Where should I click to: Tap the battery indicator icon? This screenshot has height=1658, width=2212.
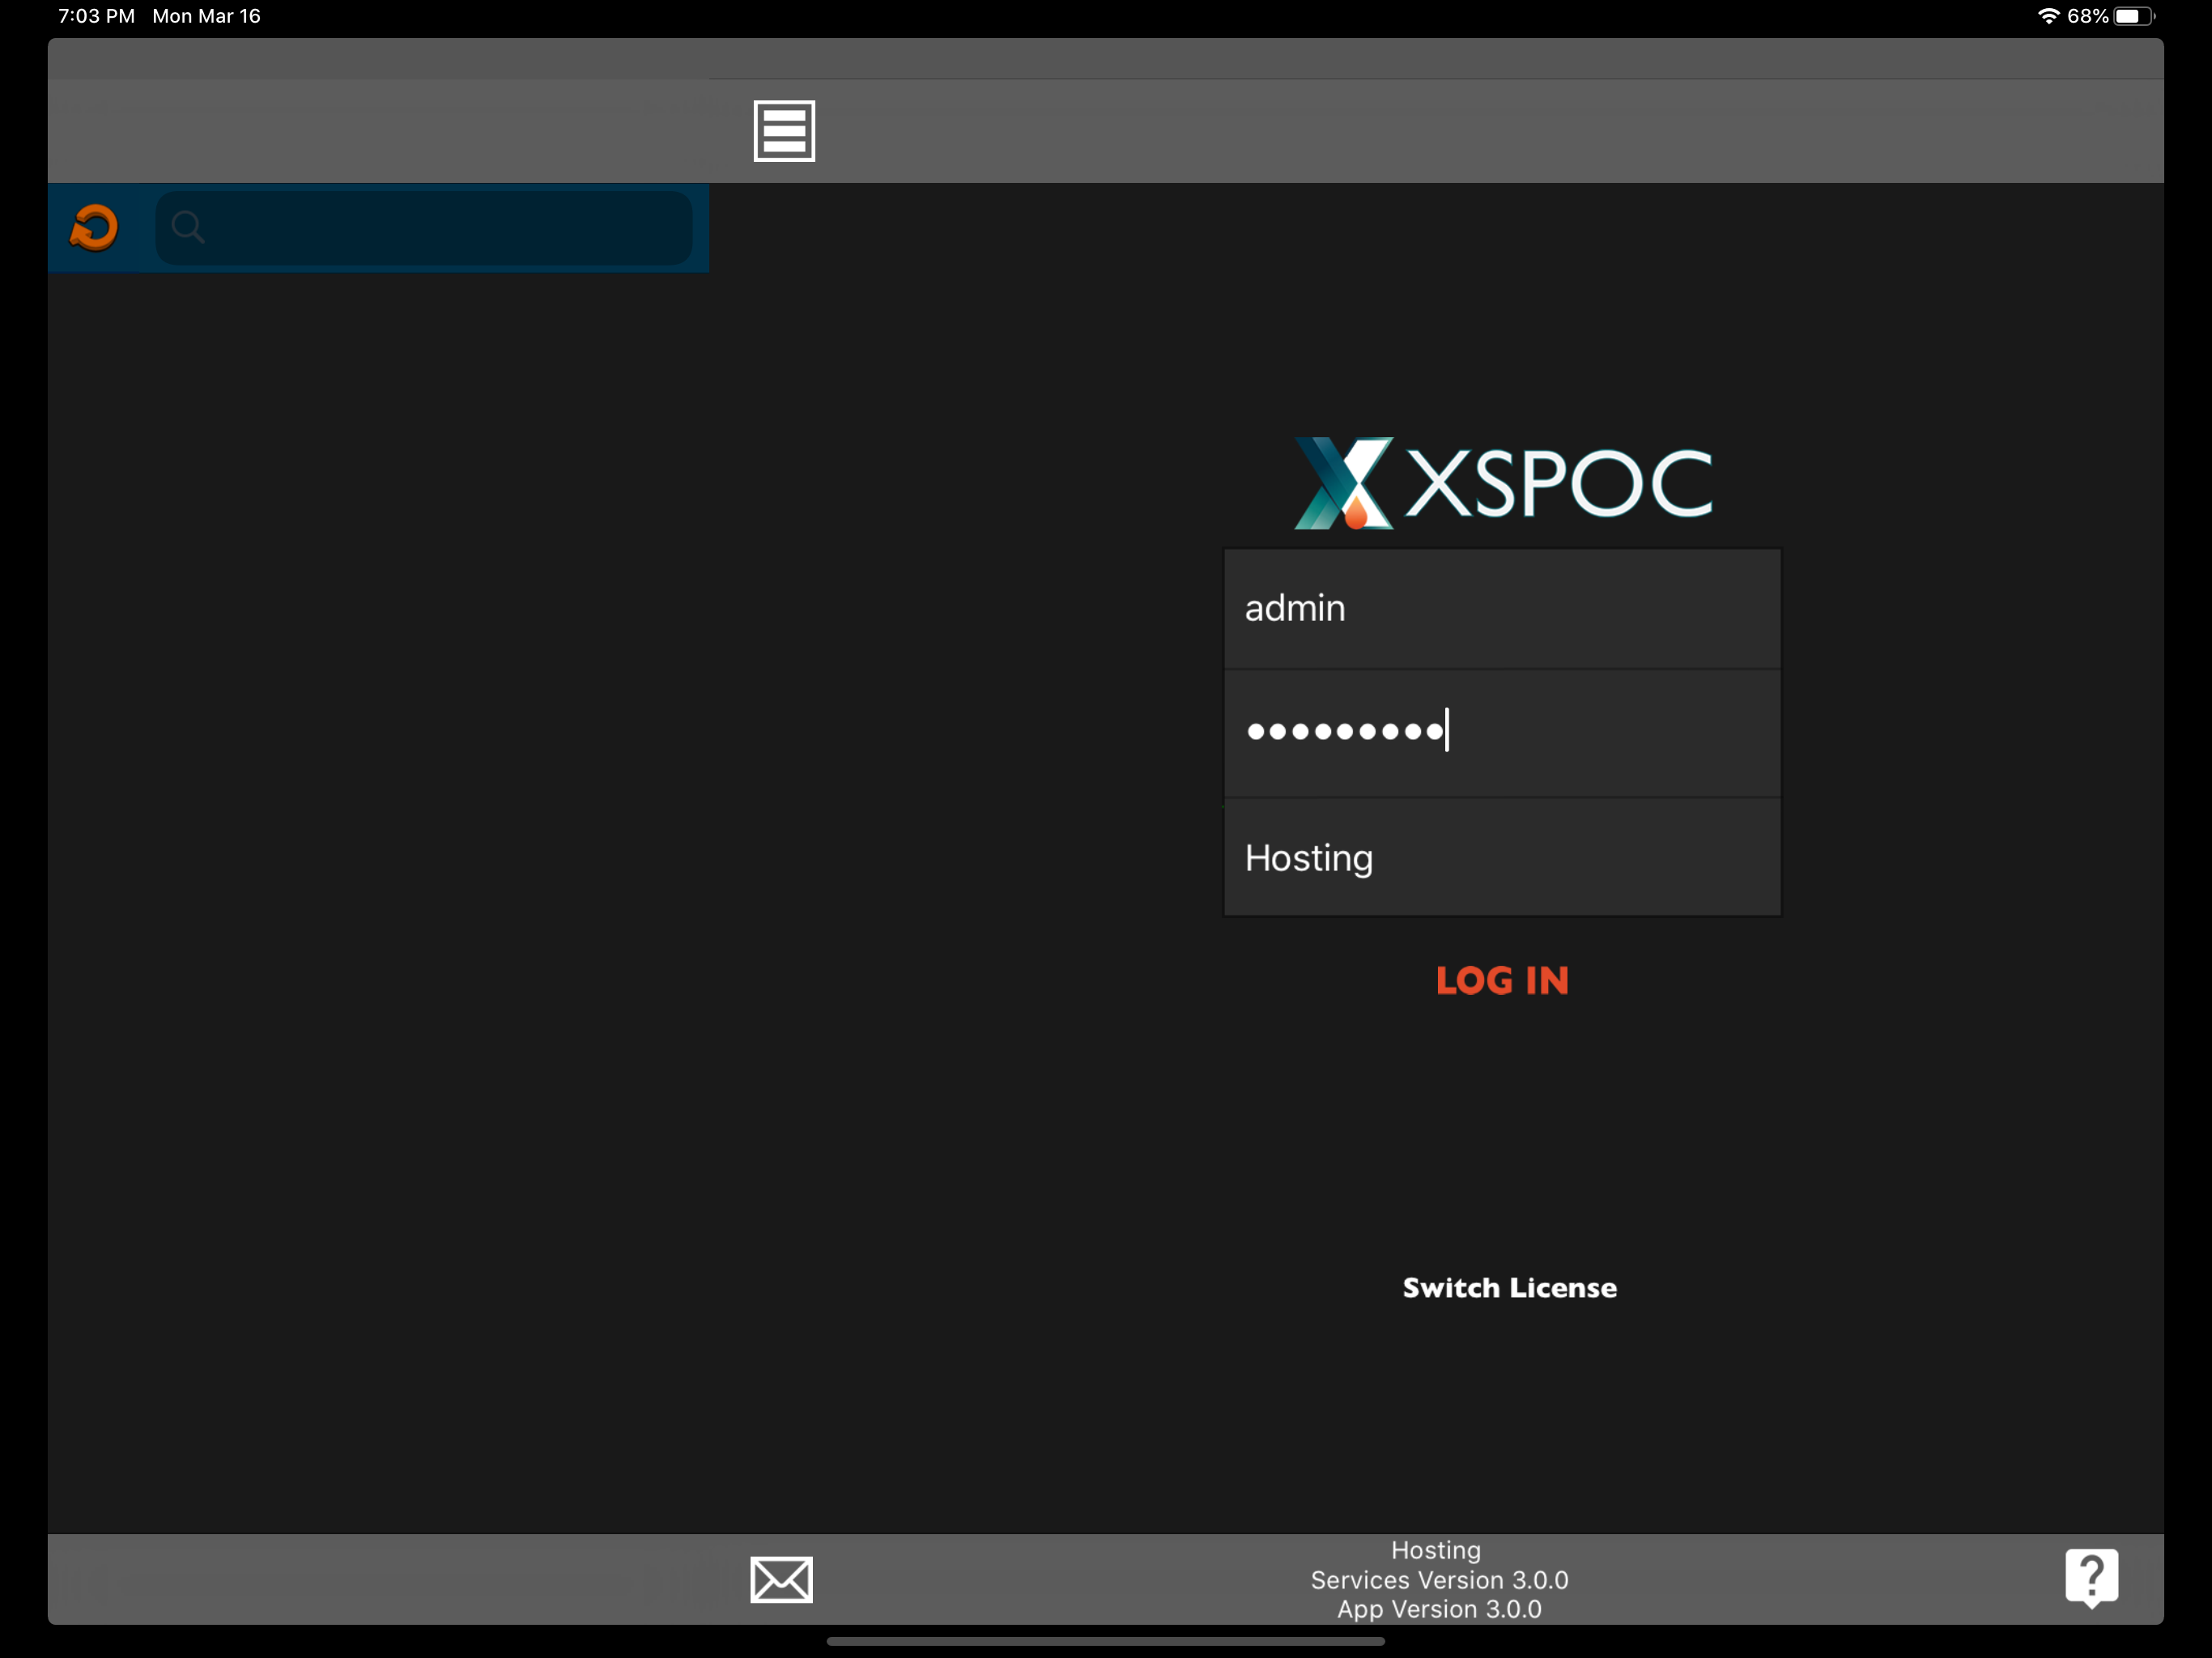tap(2135, 16)
